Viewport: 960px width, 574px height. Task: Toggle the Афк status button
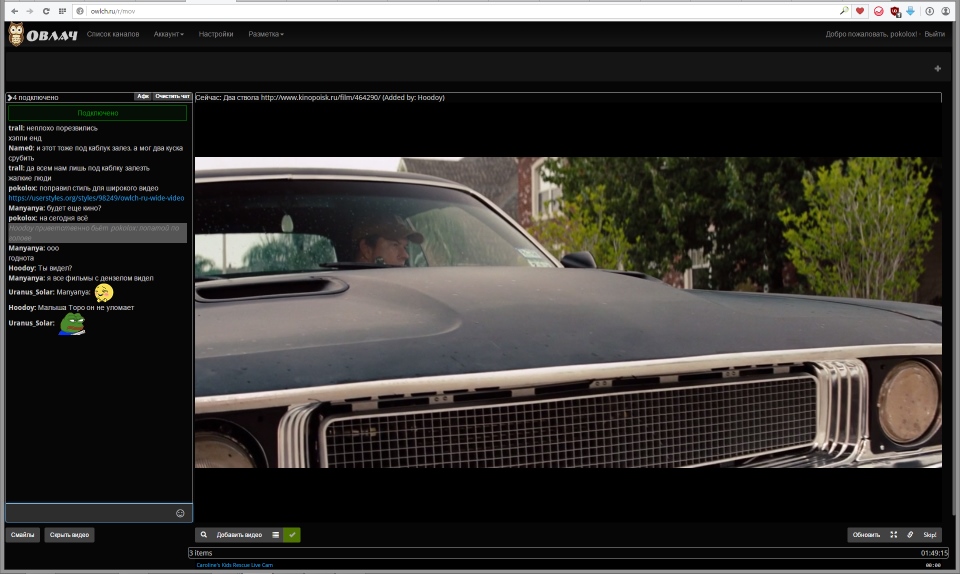(x=143, y=97)
